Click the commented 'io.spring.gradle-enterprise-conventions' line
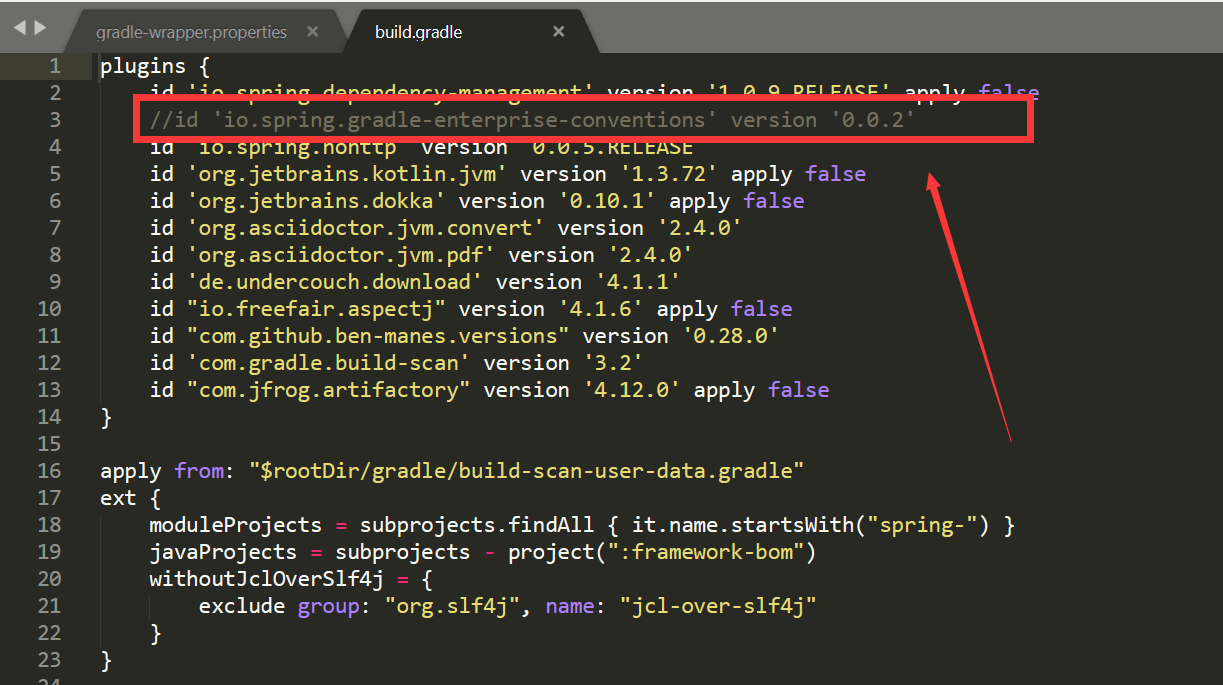Viewport: 1223px width, 685px height. 532,120
